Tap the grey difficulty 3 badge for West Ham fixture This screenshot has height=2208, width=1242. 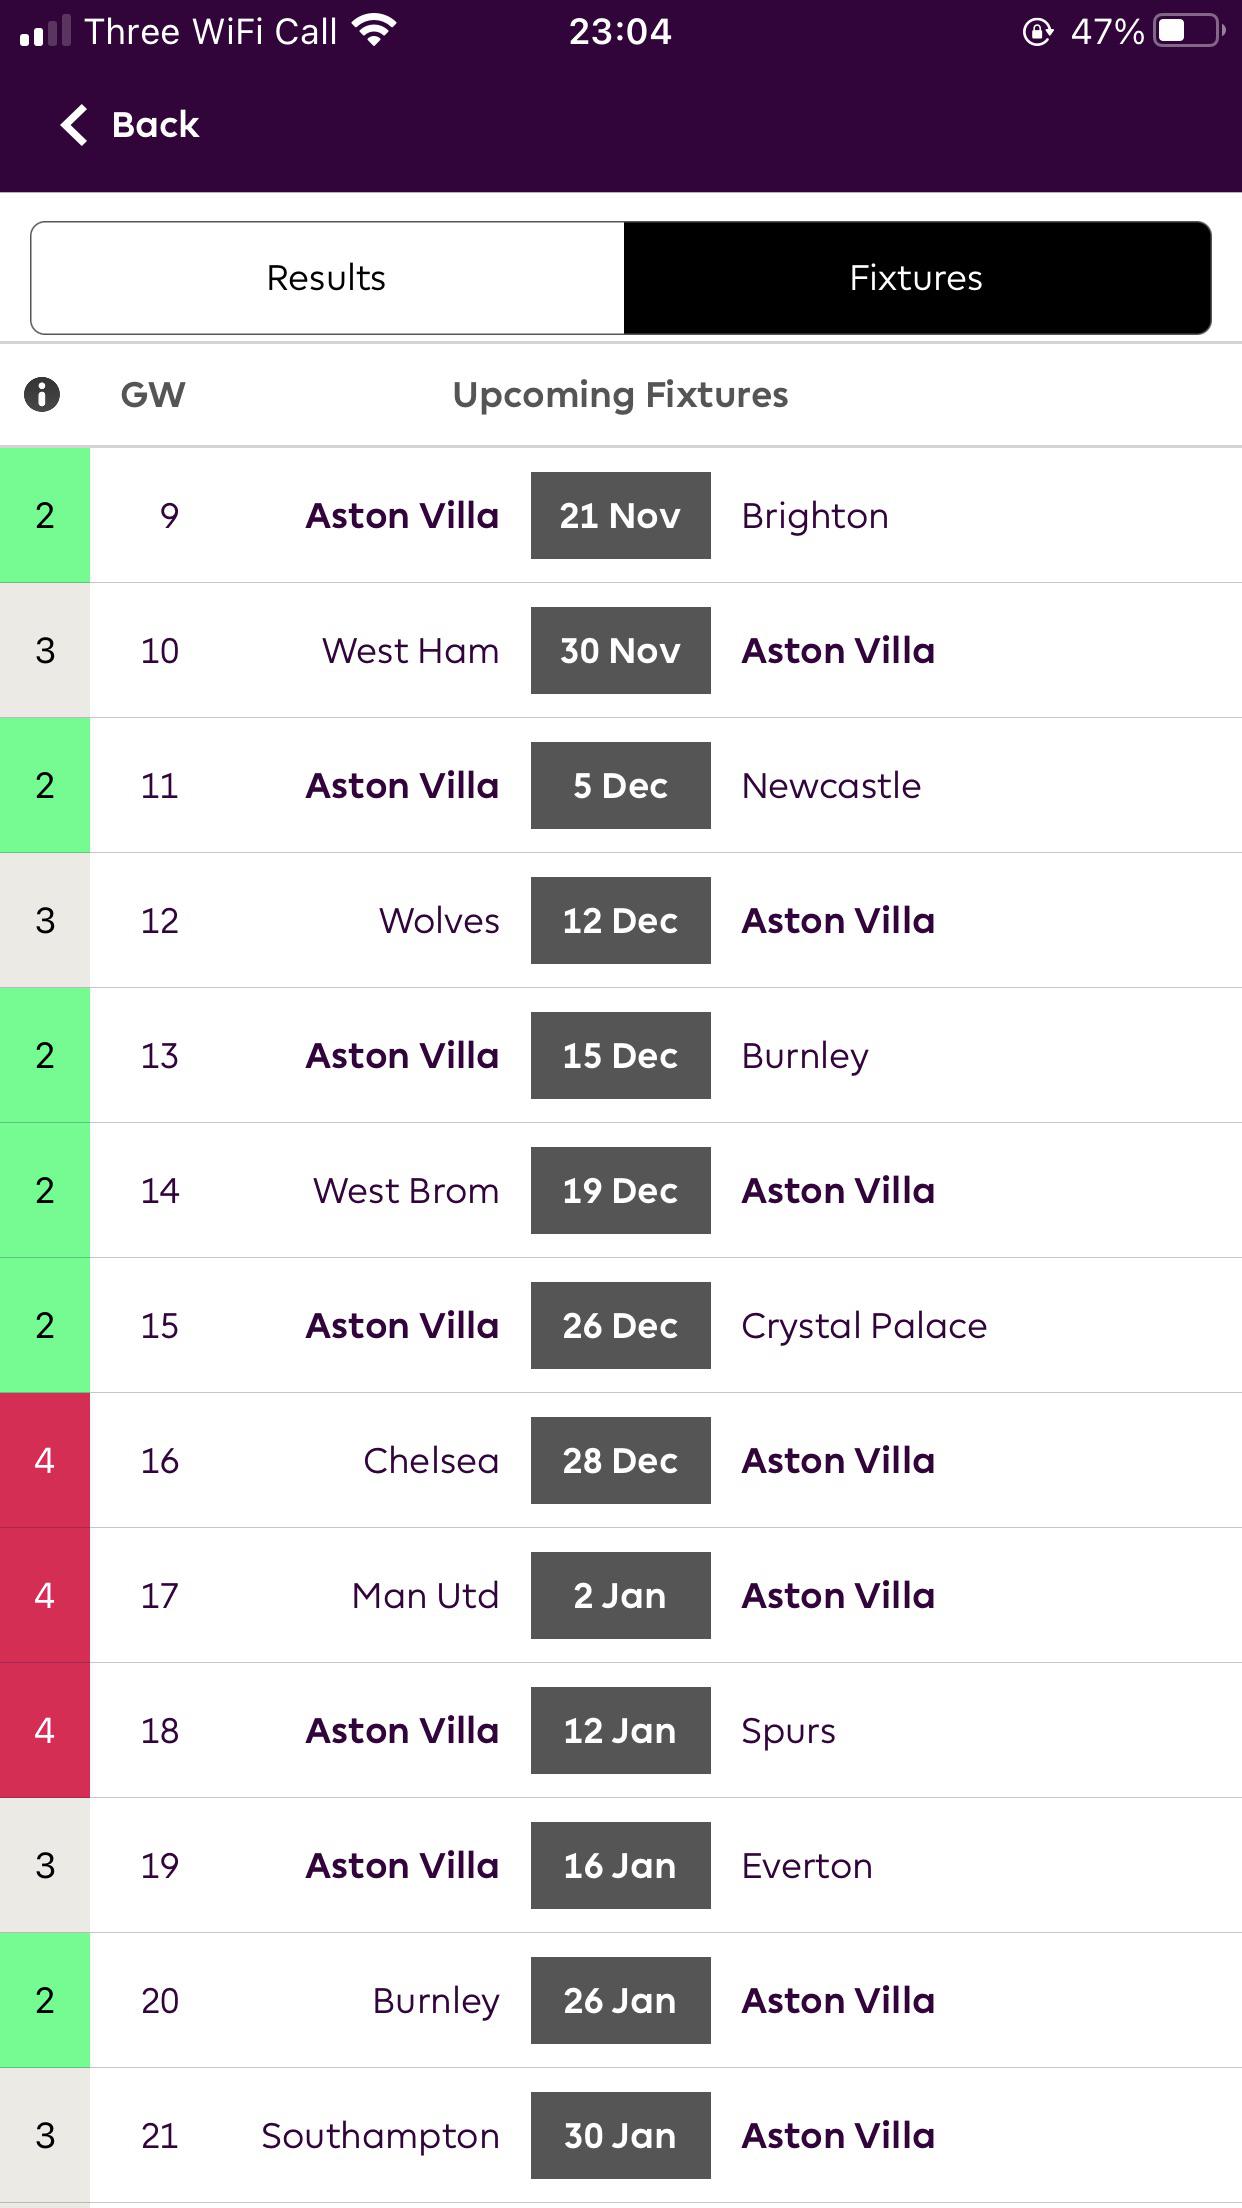pyautogui.click(x=44, y=650)
